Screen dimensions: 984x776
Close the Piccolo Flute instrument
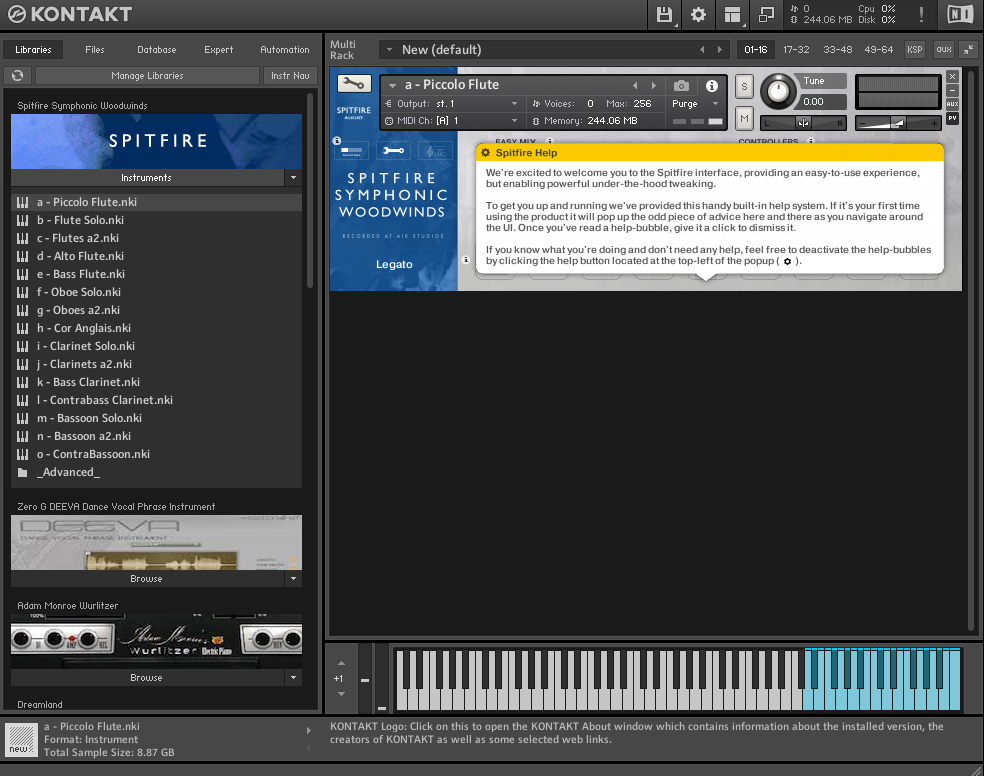pos(953,77)
